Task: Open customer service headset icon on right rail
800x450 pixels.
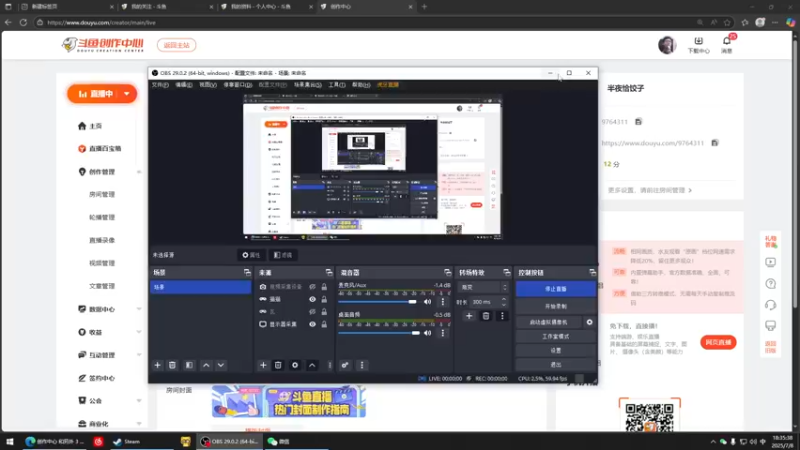Action: [770, 305]
